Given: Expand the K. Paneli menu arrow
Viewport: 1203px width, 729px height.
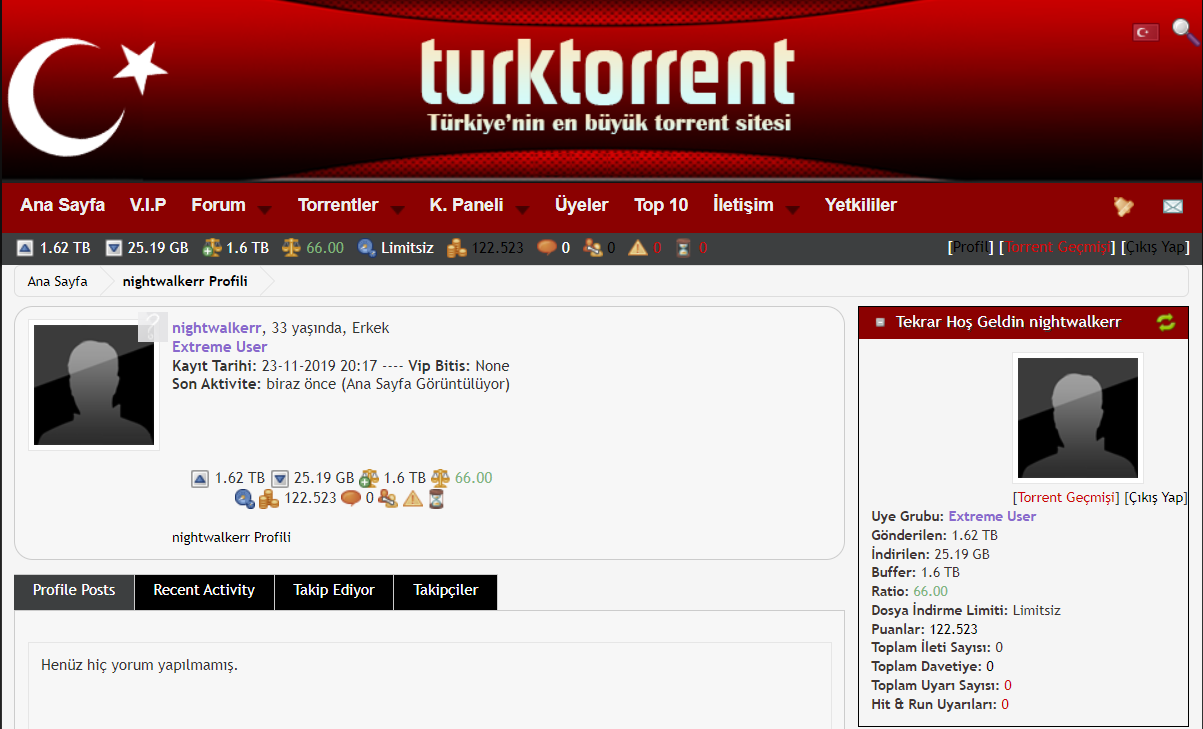Looking at the screenshot, I should pyautogui.click(x=522, y=209).
